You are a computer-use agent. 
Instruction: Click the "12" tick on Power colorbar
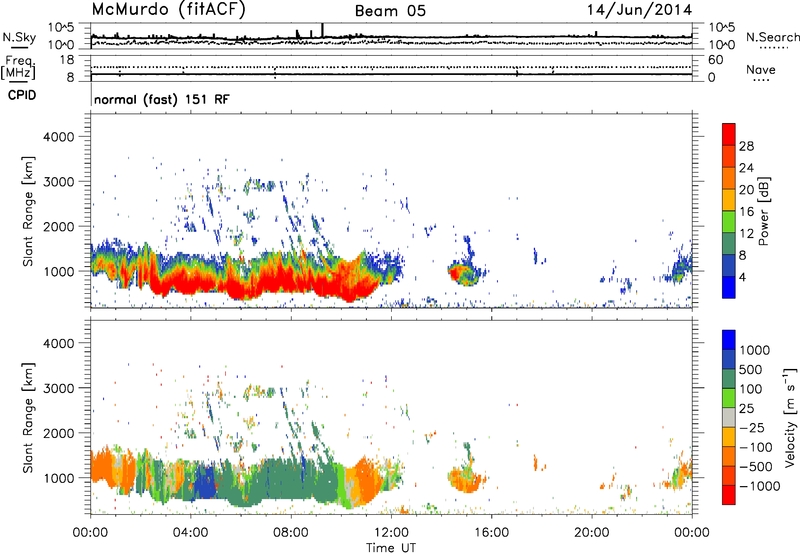point(746,234)
